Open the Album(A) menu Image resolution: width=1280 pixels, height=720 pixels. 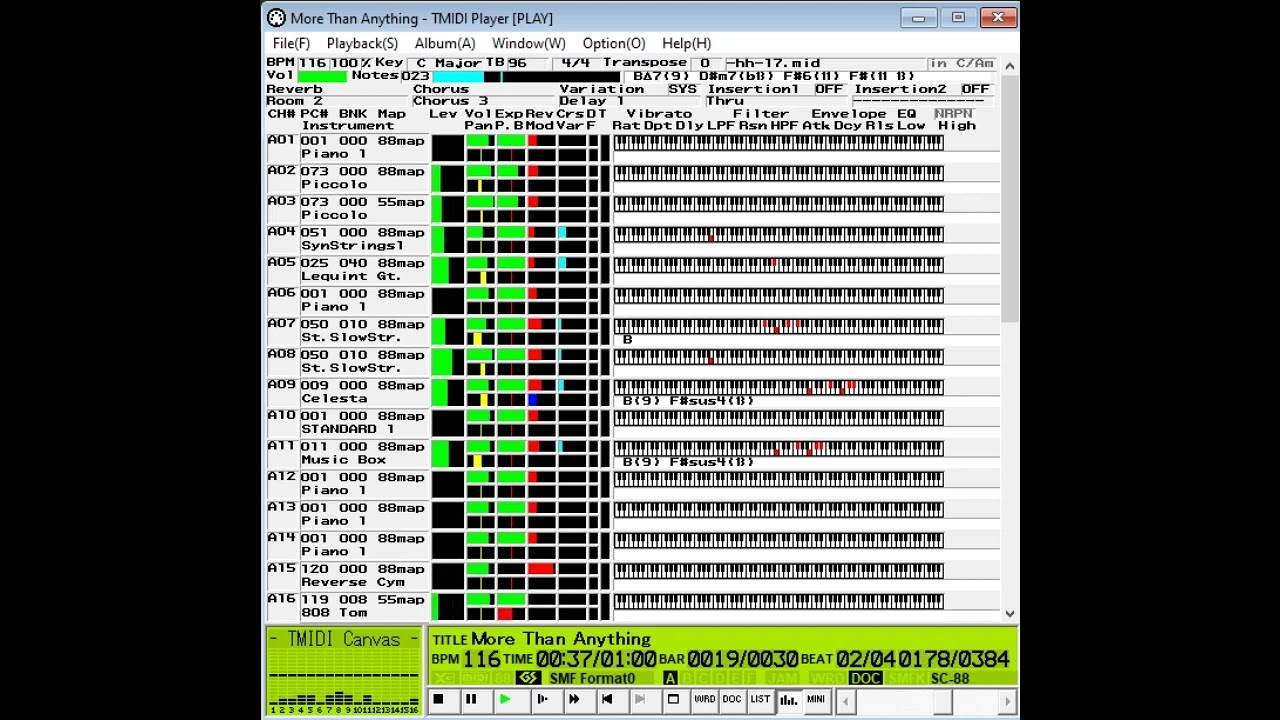click(x=445, y=44)
